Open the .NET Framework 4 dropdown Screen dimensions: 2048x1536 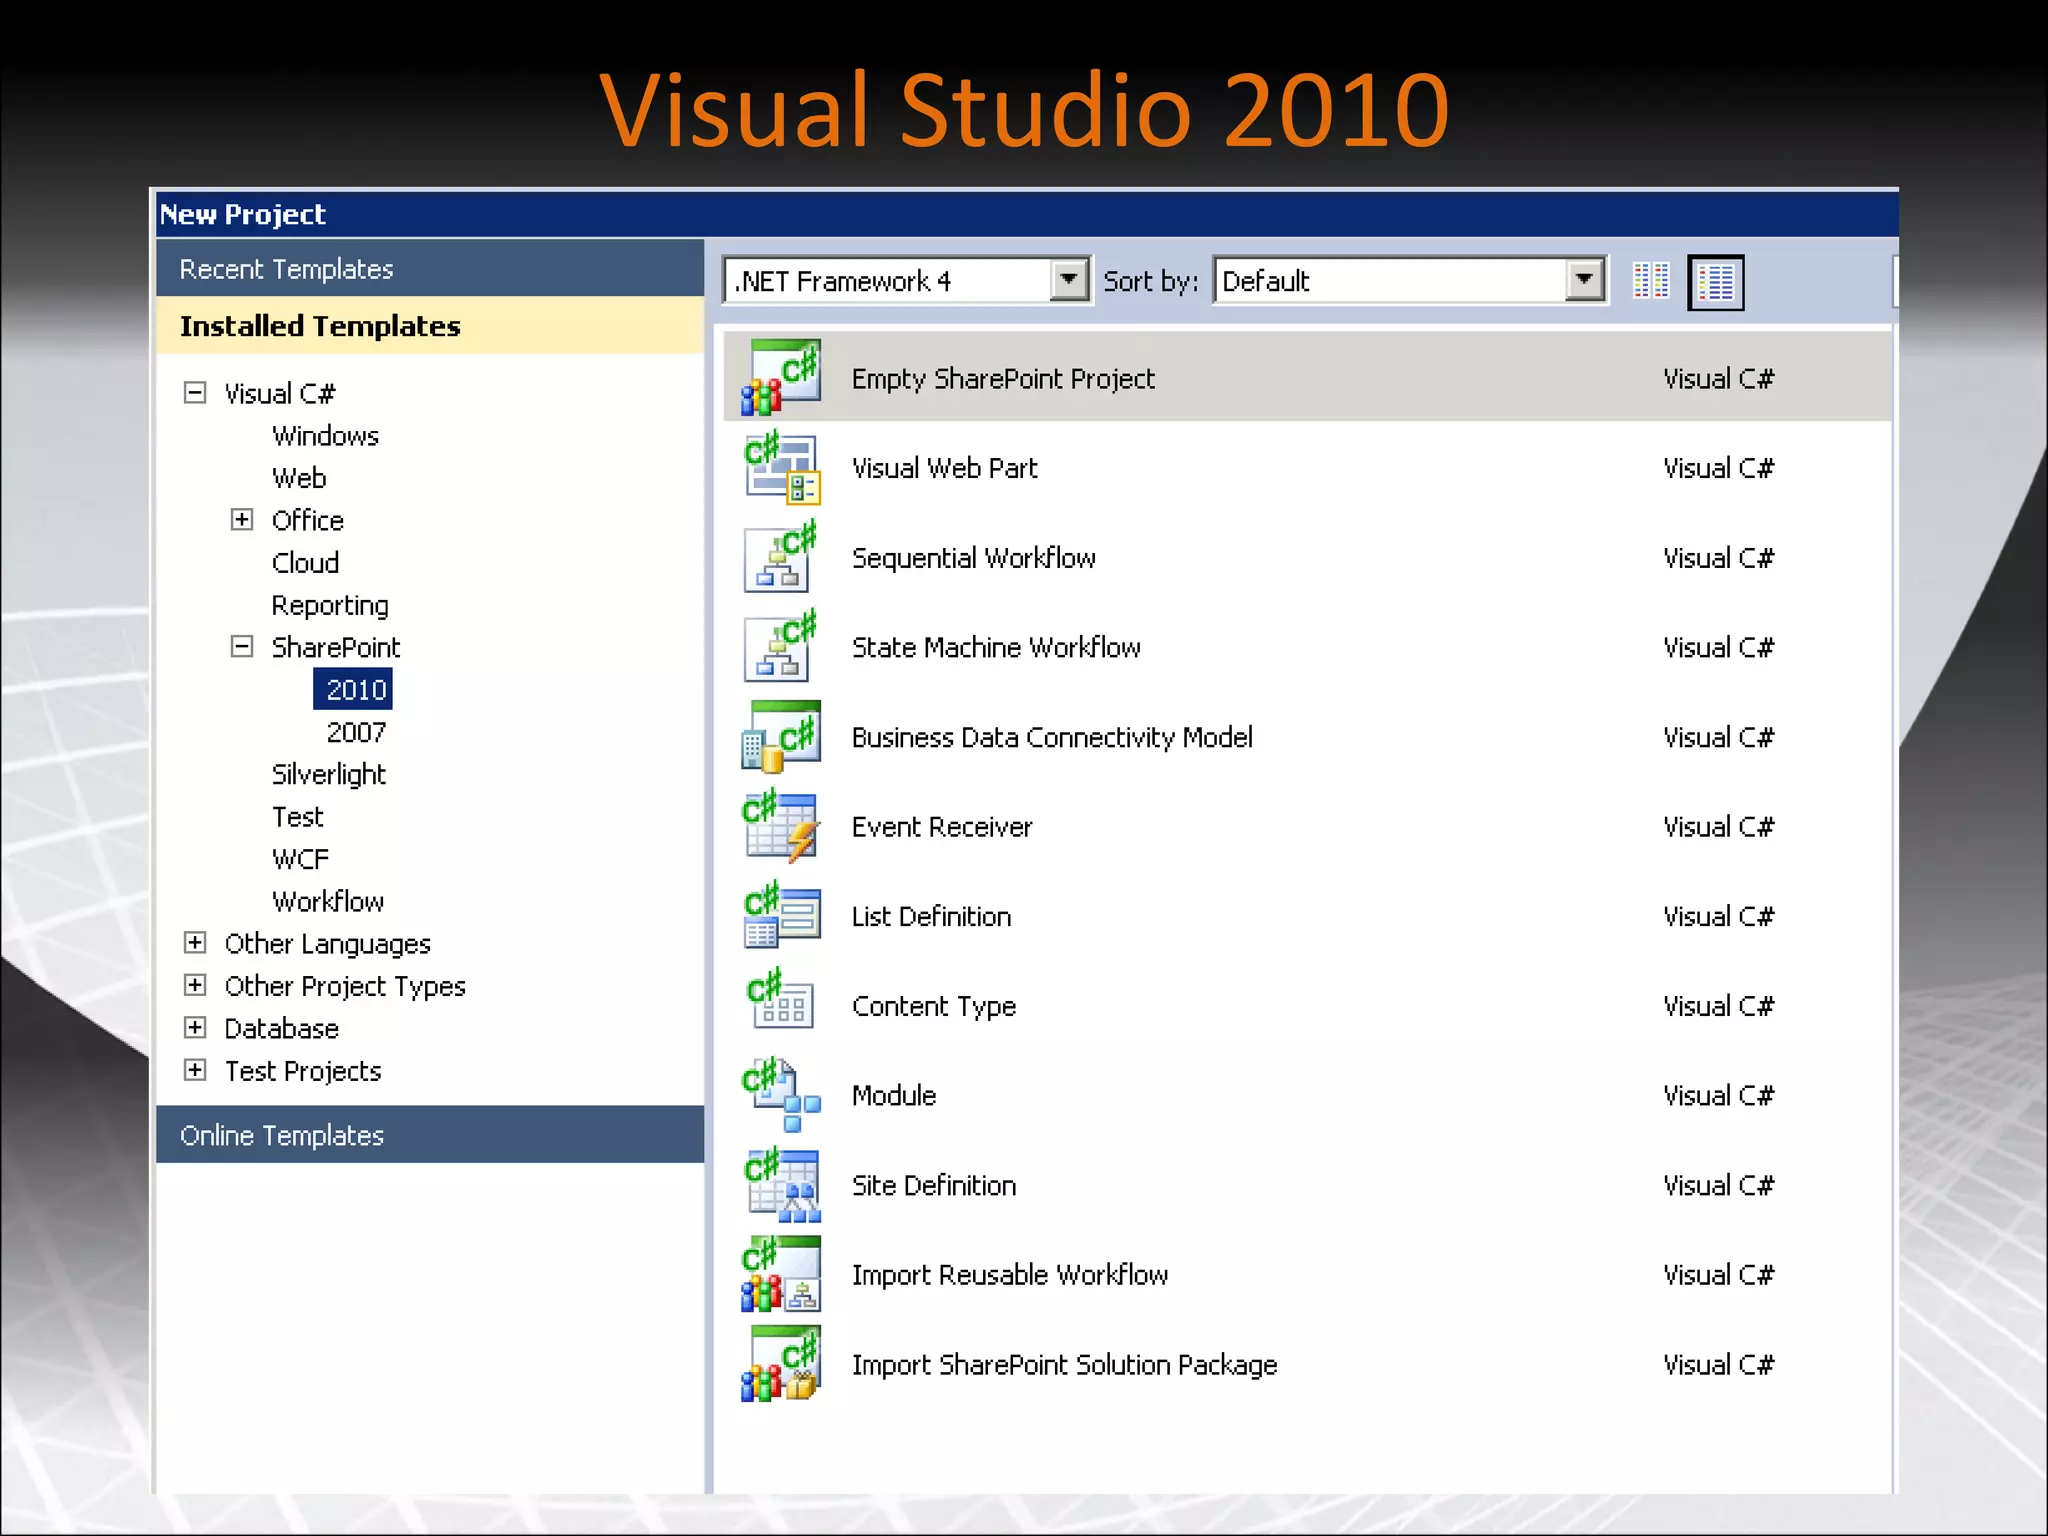(1069, 280)
